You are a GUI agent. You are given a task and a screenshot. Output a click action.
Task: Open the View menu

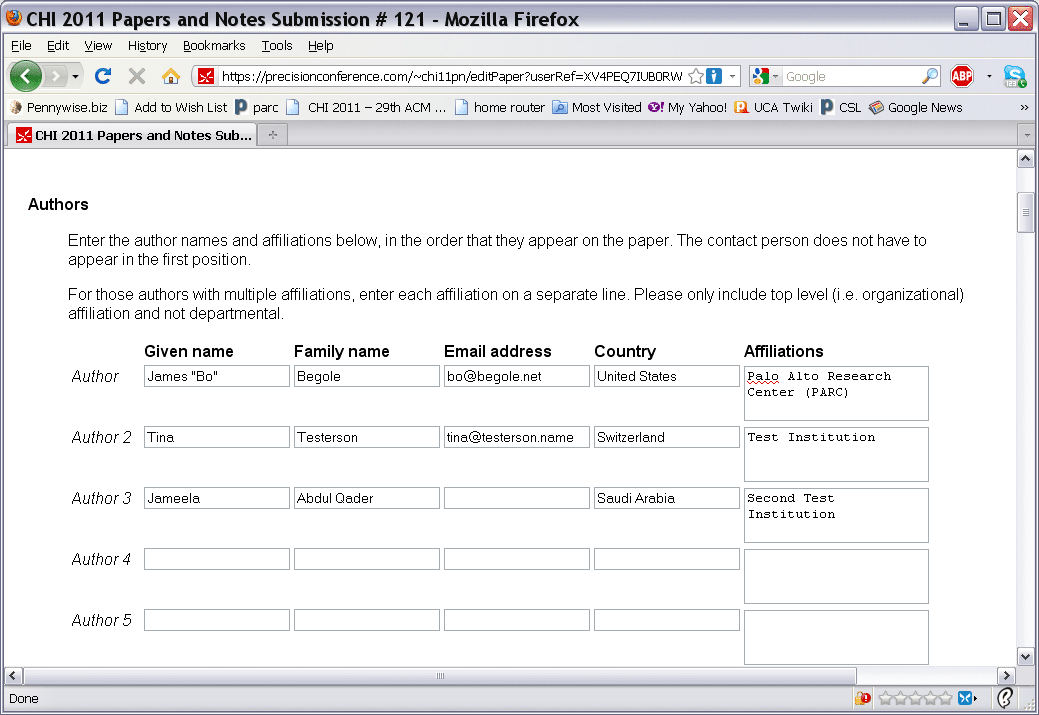coord(98,46)
